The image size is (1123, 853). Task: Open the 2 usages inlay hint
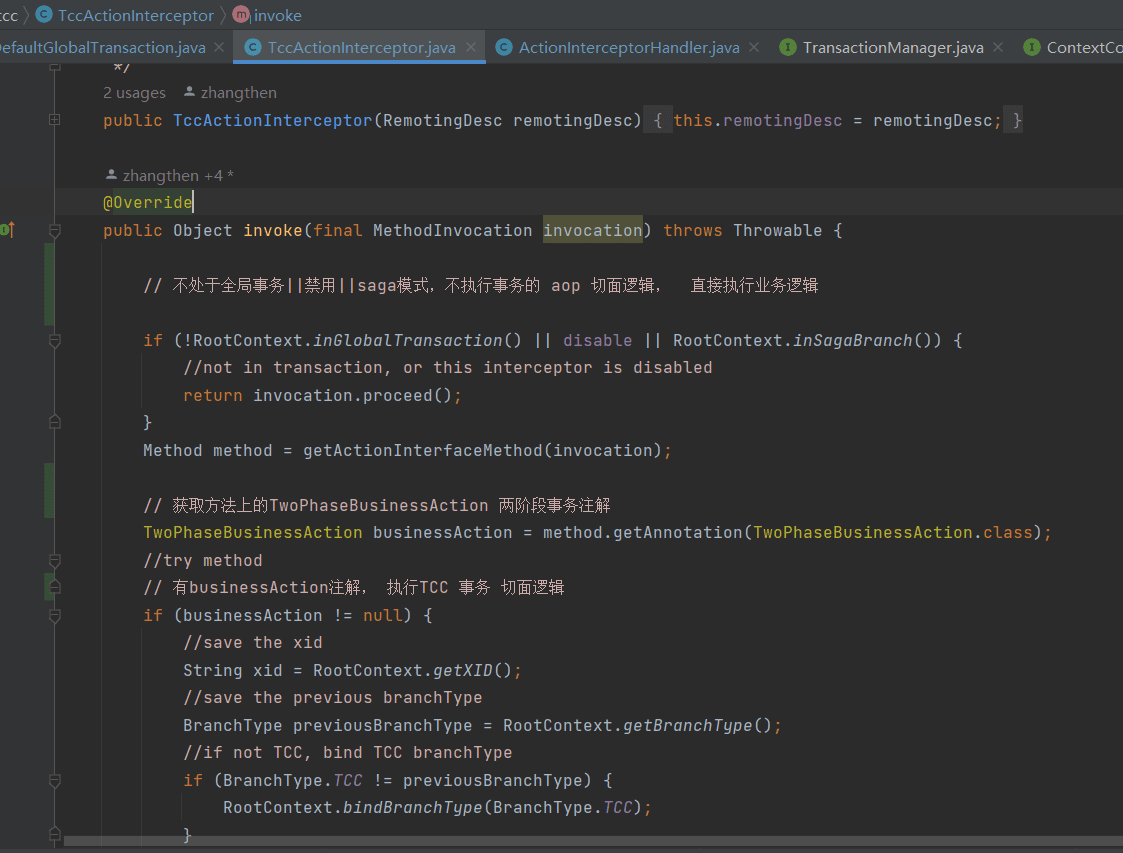pyautogui.click(x=134, y=92)
